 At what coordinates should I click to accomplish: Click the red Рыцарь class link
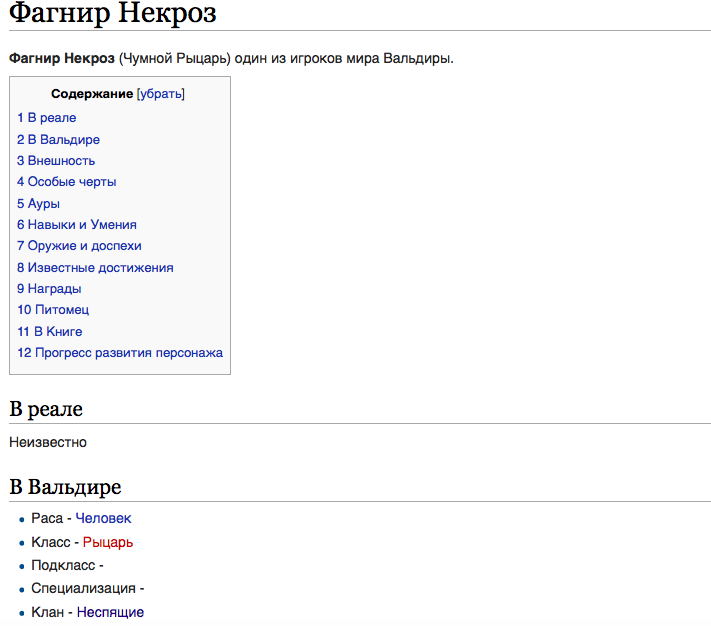click(x=107, y=542)
